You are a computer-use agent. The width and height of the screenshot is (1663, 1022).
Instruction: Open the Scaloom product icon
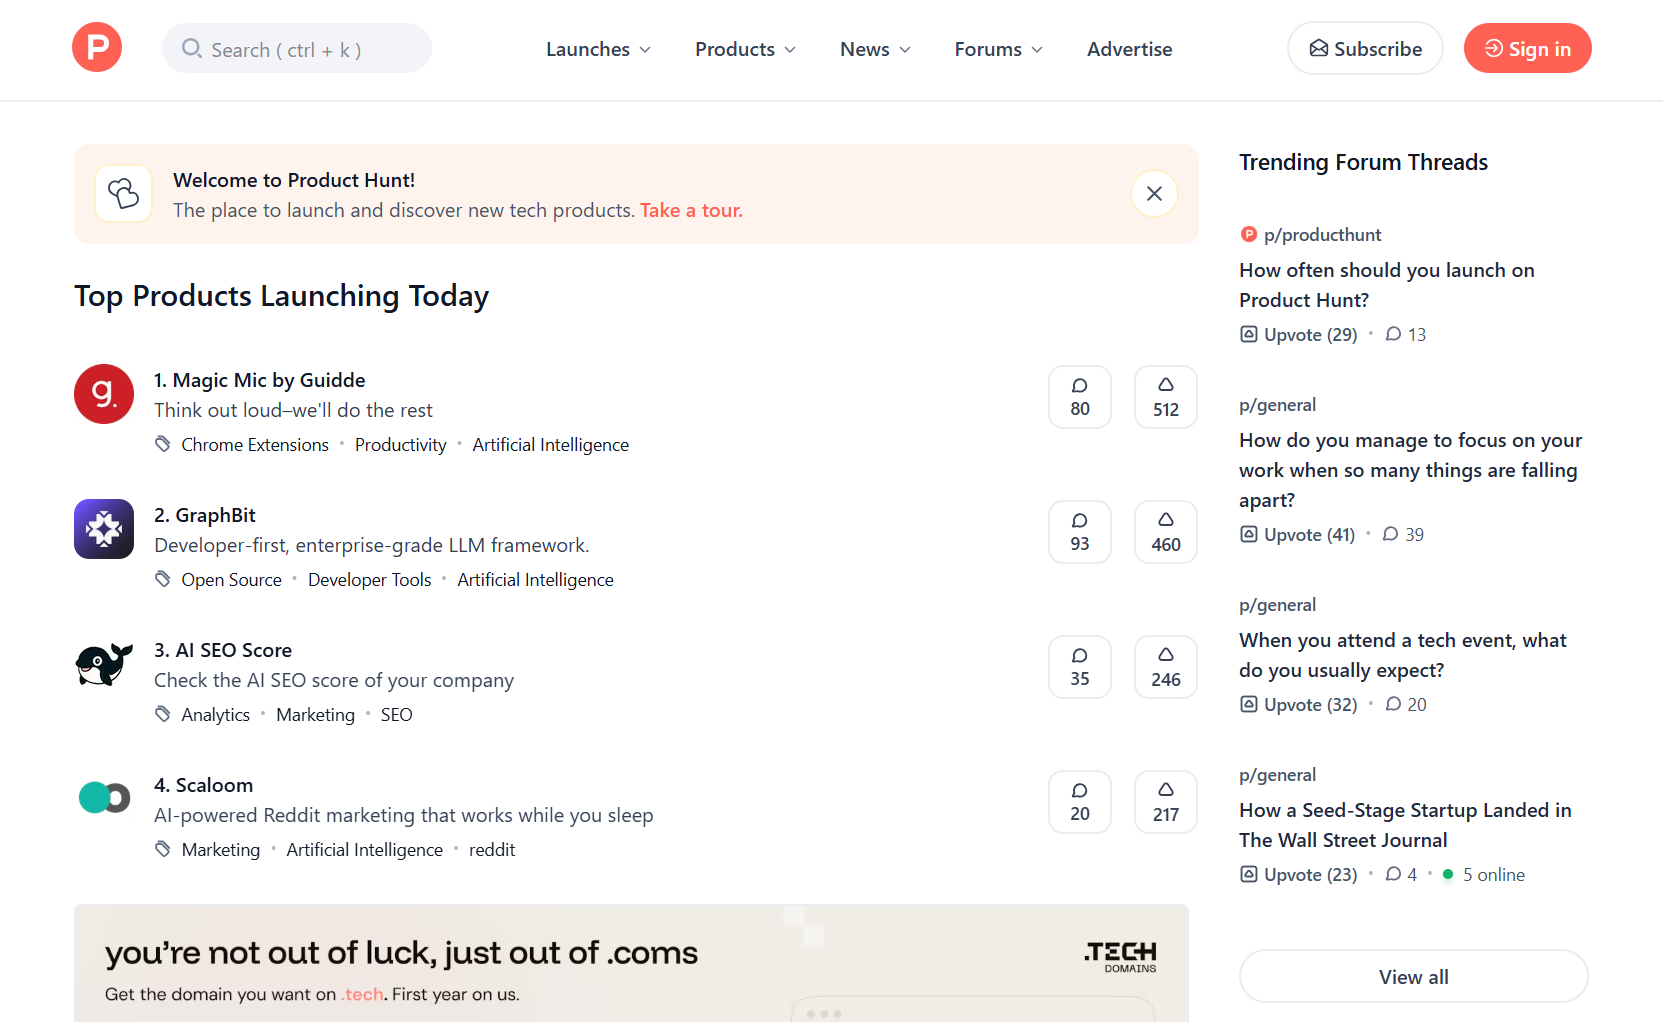104,798
